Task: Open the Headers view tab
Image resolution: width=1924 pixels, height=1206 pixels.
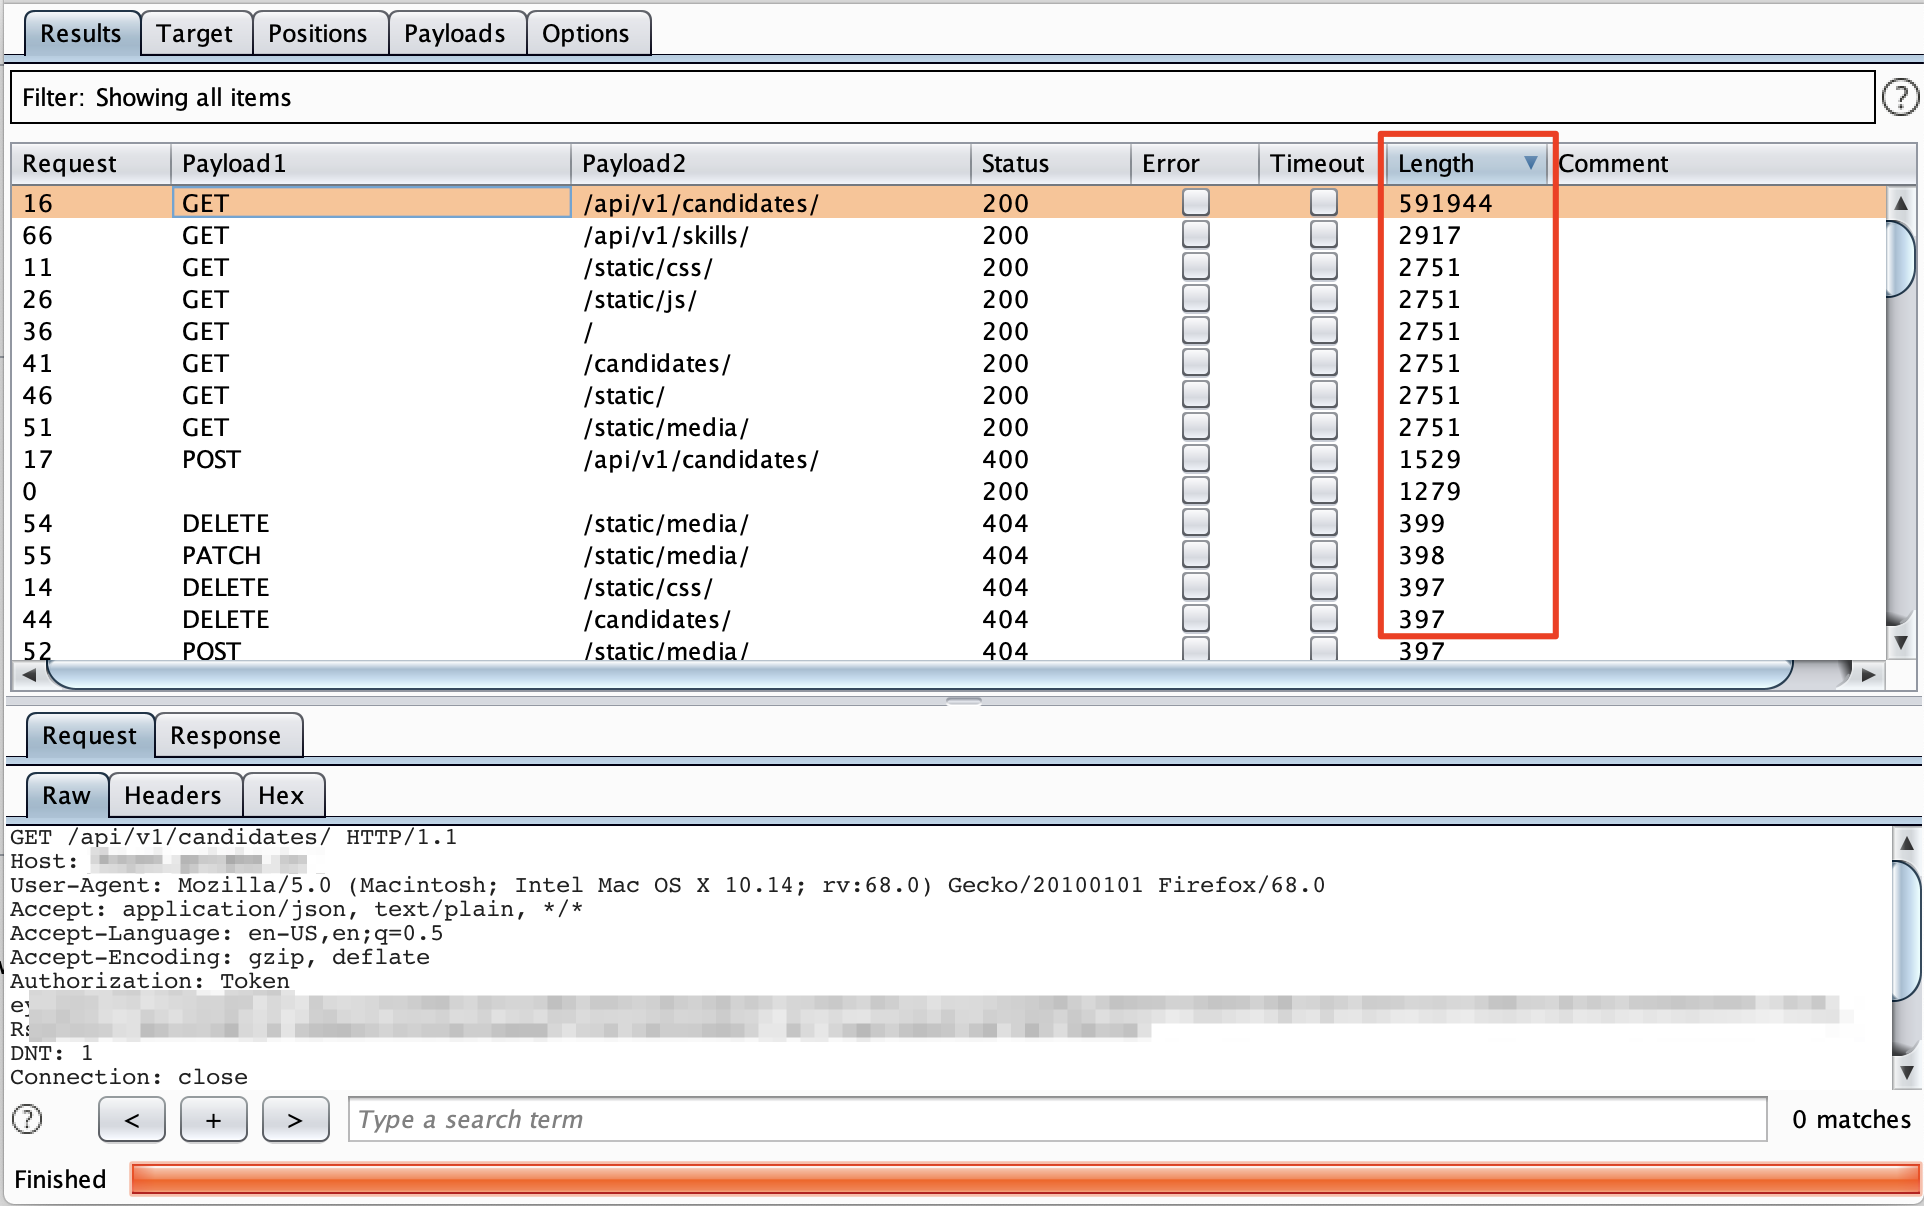Action: (173, 796)
